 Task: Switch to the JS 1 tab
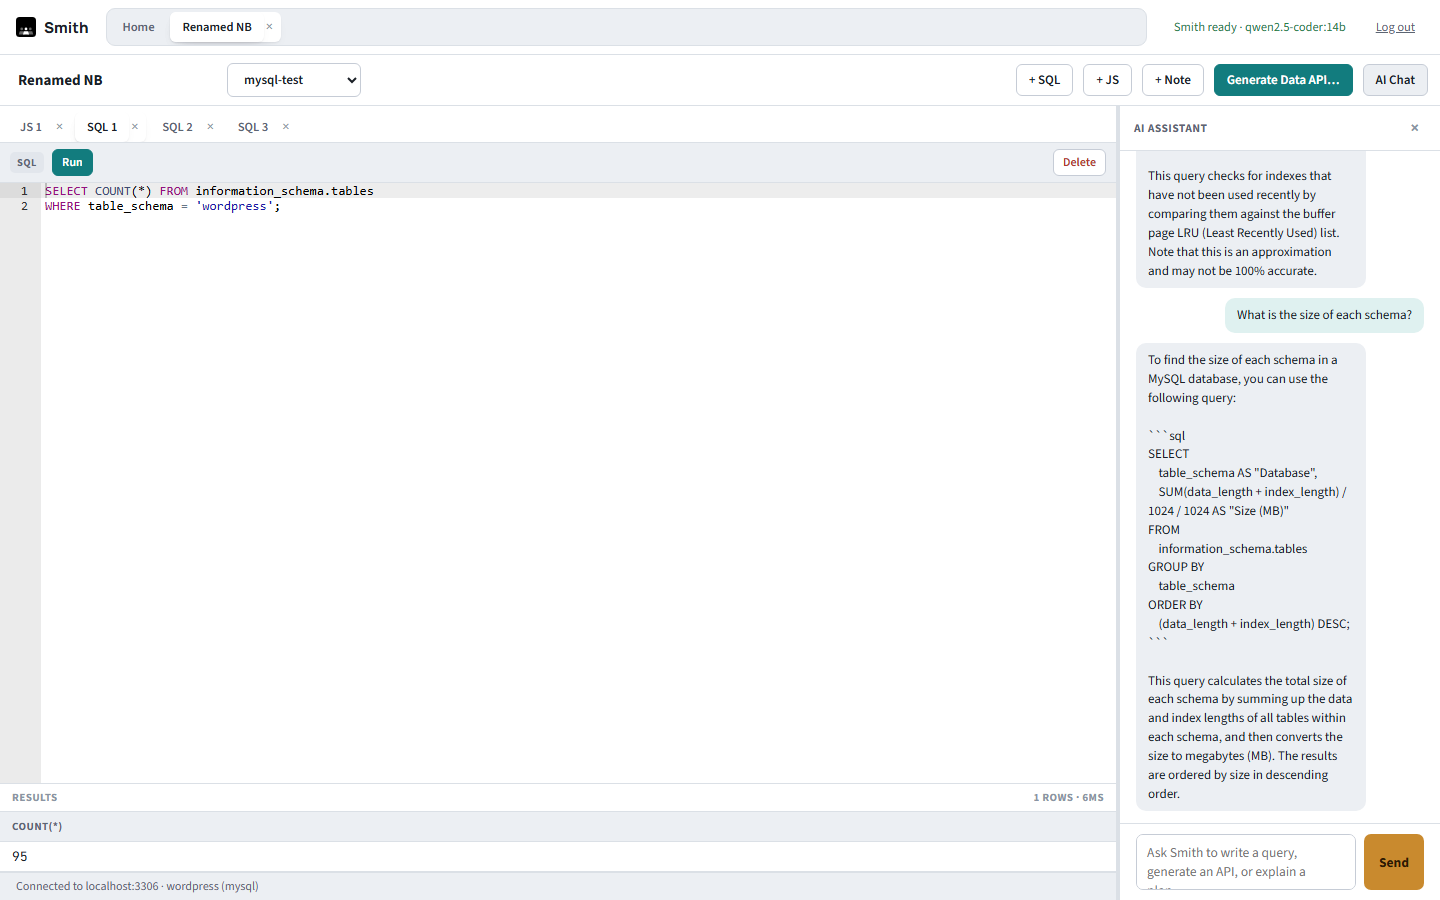[x=31, y=127]
